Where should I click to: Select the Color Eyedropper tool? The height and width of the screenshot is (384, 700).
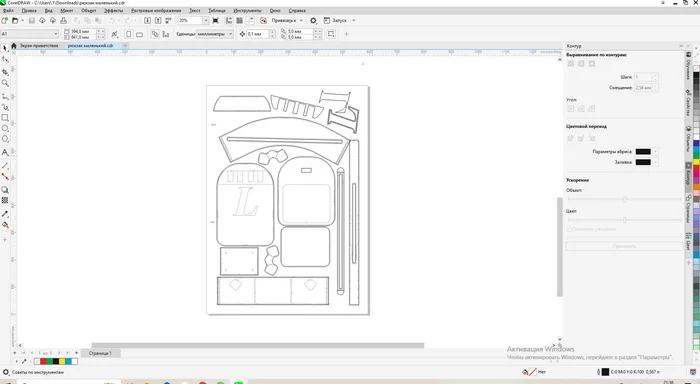click(5, 214)
